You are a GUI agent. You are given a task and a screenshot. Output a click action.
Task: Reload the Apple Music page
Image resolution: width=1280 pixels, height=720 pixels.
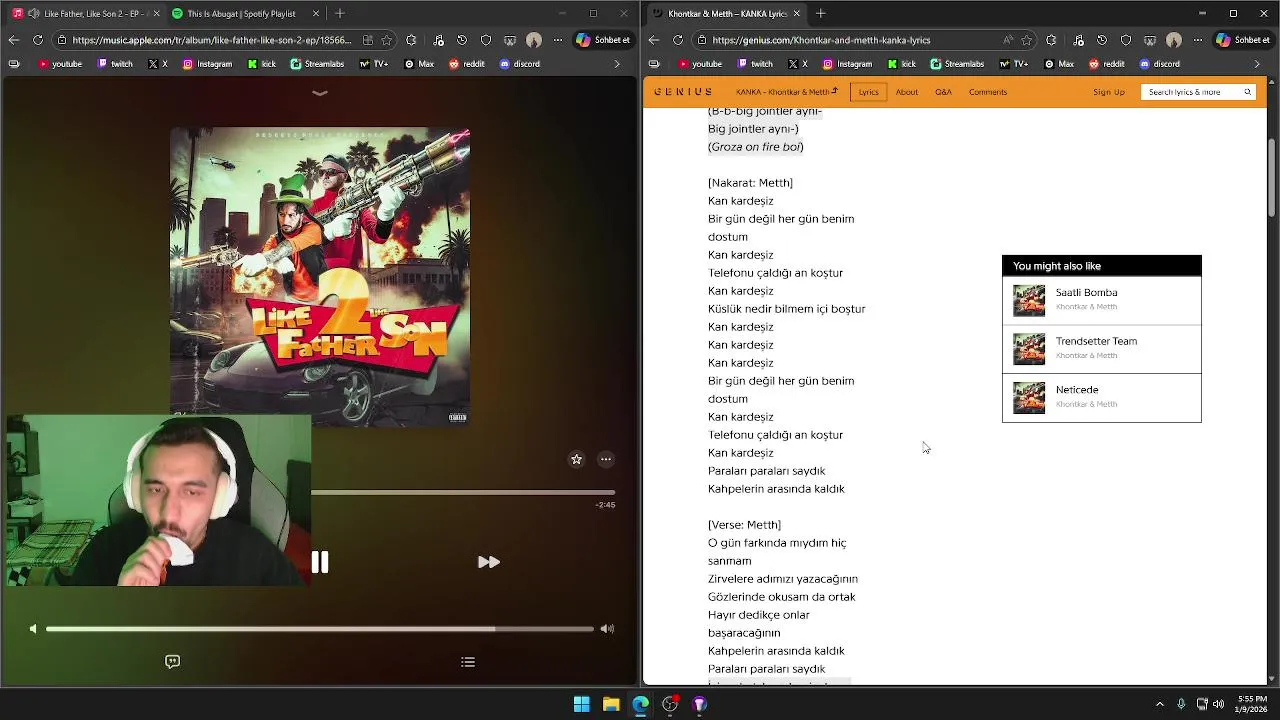[x=38, y=40]
